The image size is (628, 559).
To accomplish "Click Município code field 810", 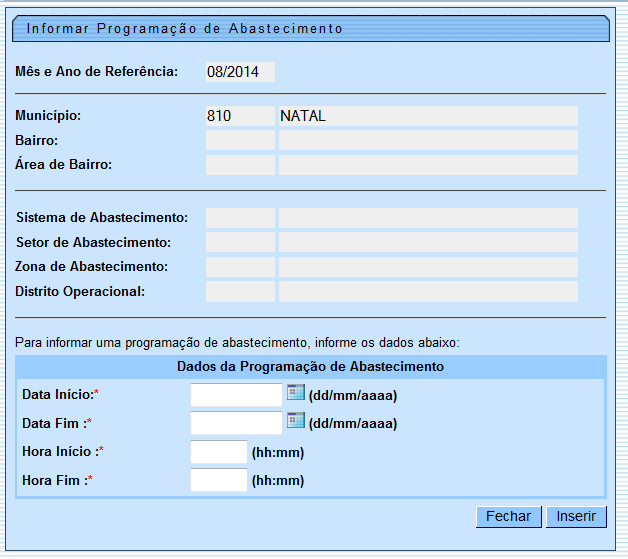I will click(x=240, y=116).
